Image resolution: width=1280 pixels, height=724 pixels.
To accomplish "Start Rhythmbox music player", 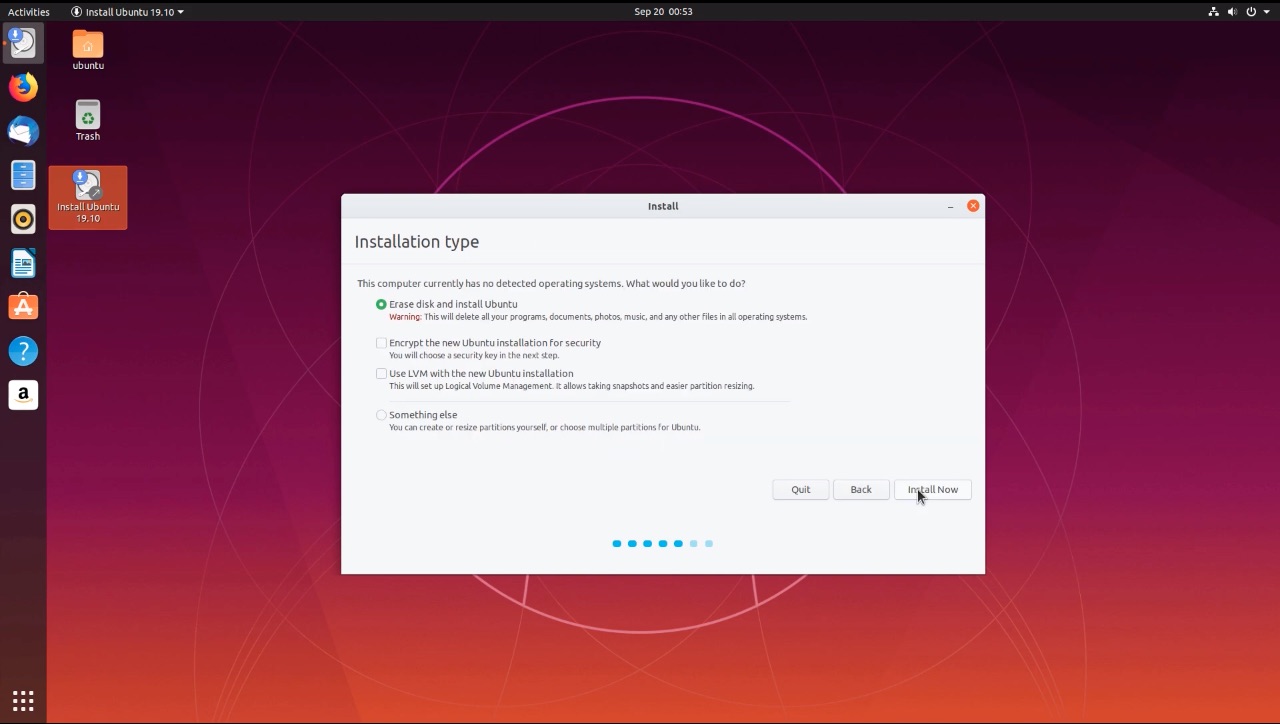I will point(23,219).
